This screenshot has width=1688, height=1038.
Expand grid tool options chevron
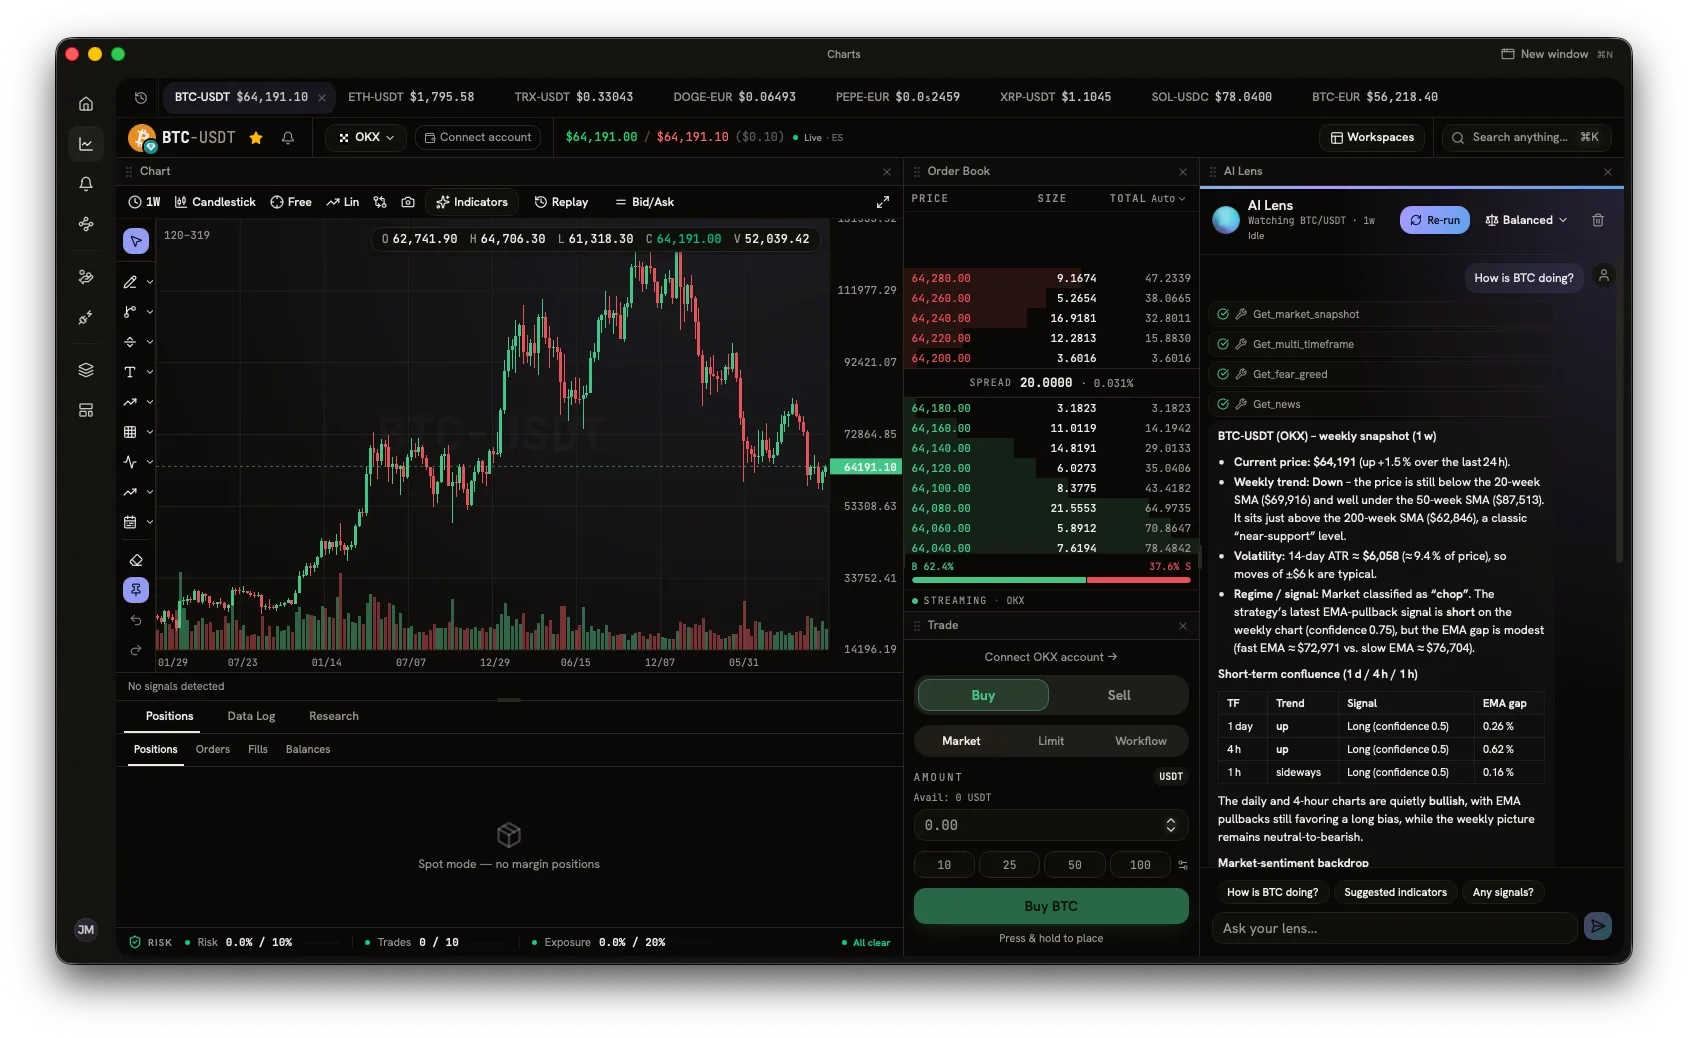pos(150,432)
